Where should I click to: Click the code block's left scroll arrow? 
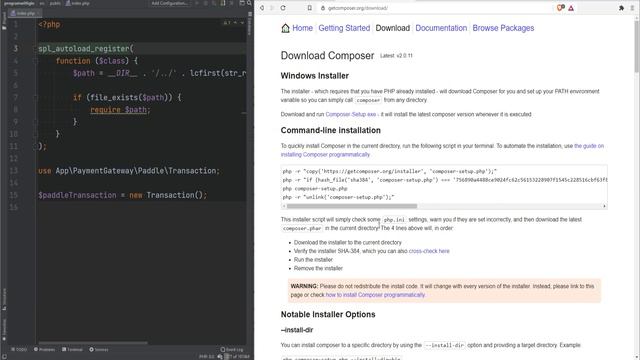(x=284, y=206)
